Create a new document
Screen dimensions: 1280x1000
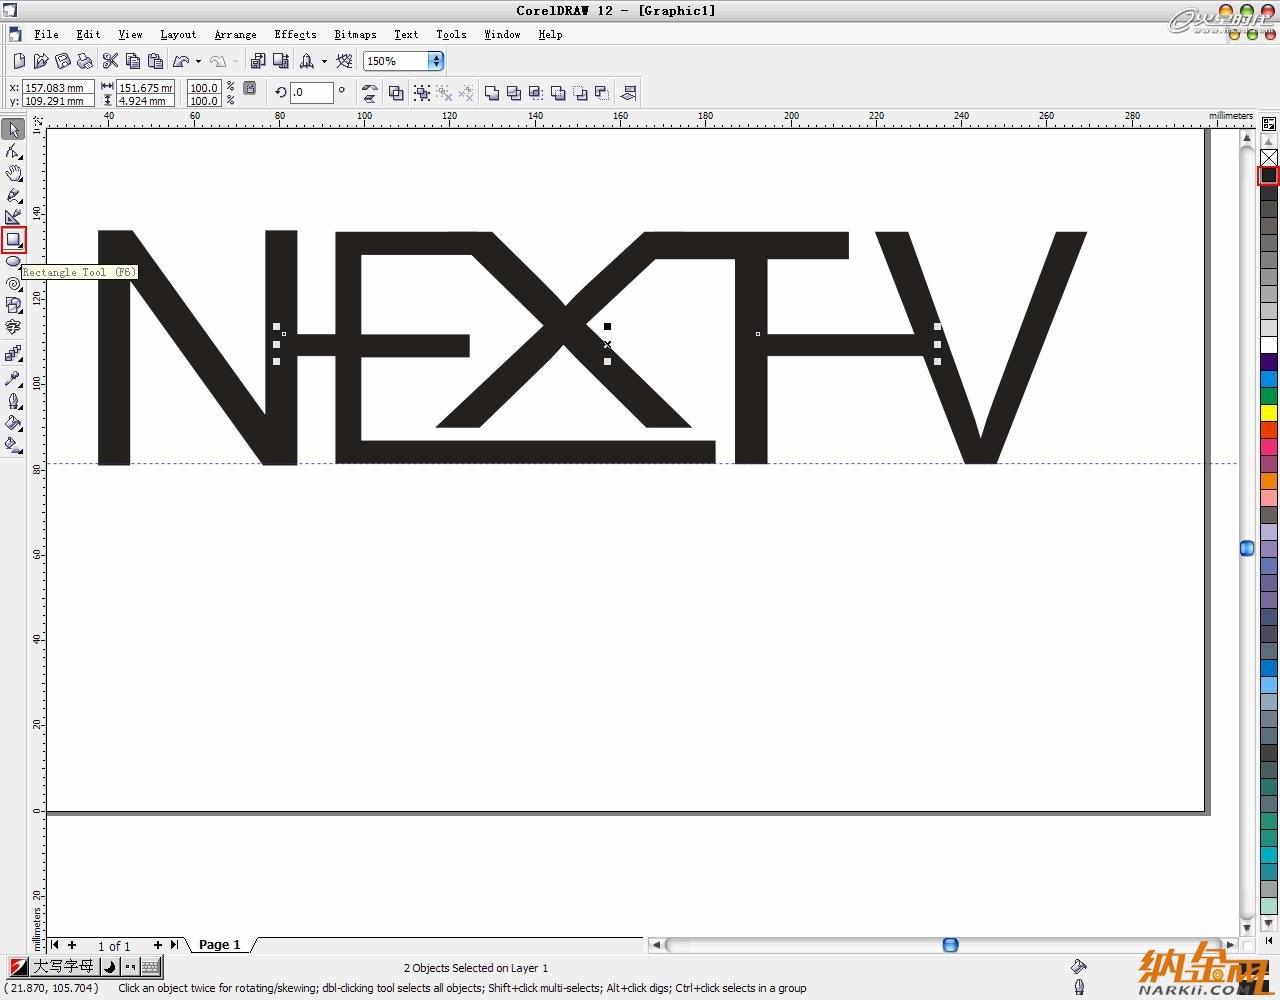click(19, 61)
